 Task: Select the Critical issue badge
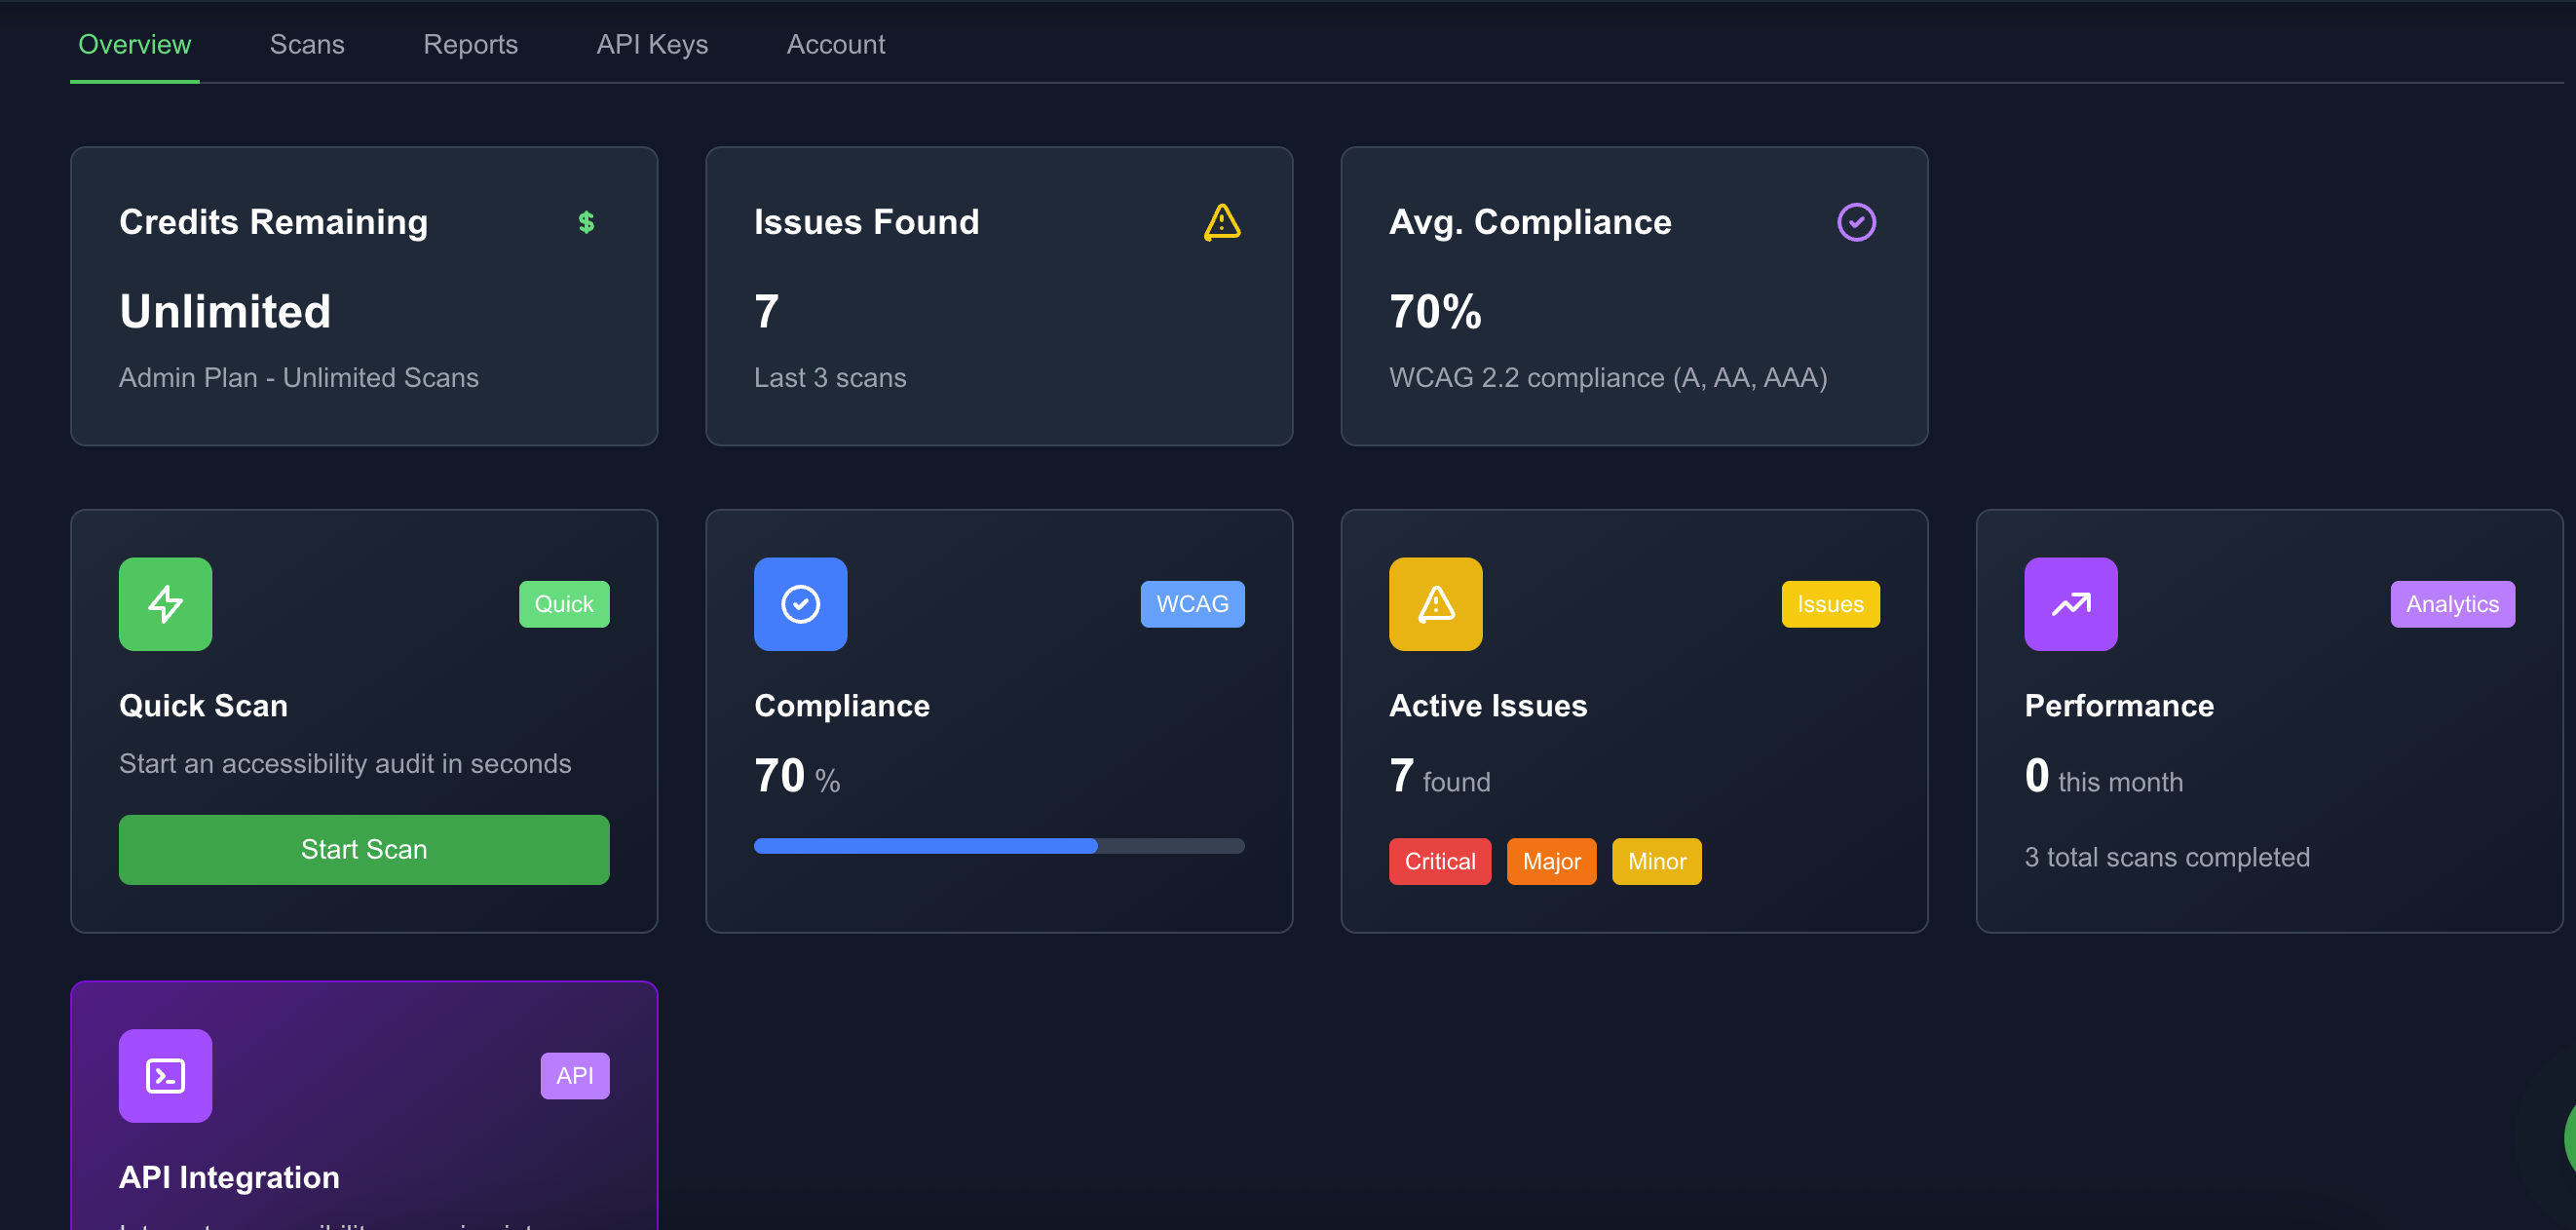coord(1439,861)
